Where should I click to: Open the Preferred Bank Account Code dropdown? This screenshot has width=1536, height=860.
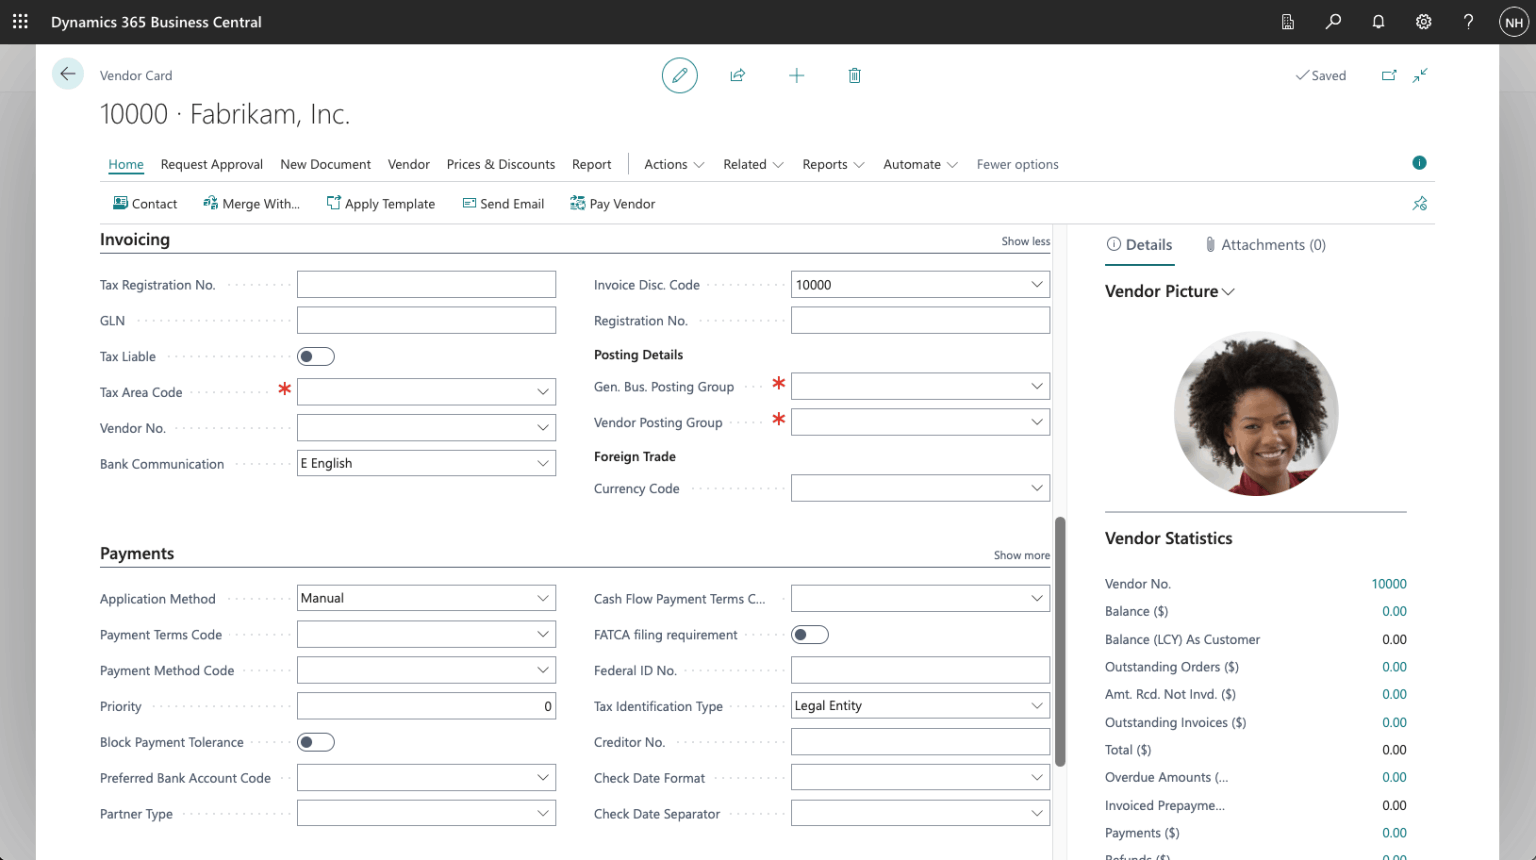pyautogui.click(x=543, y=778)
